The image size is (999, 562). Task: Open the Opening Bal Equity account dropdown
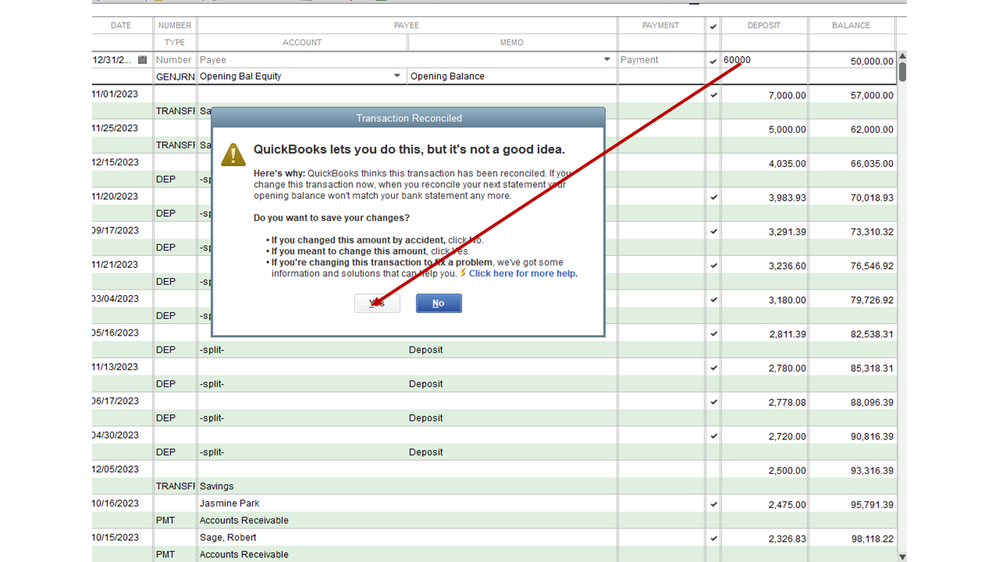397,76
